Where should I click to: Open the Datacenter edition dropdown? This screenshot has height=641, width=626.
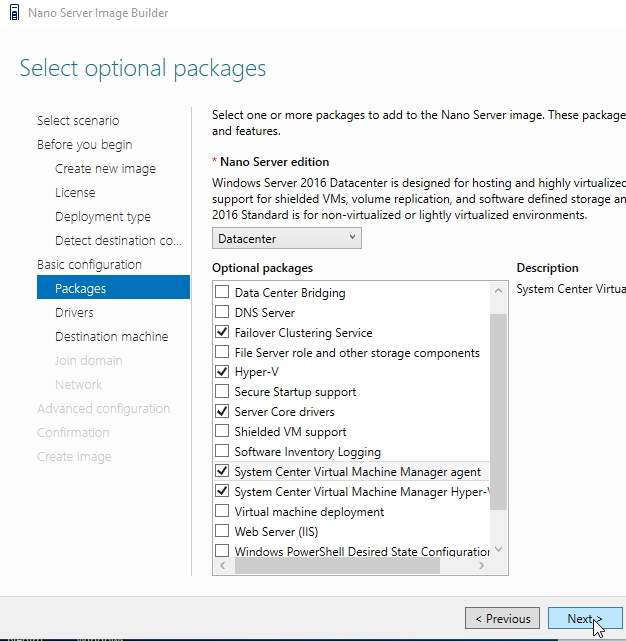pos(286,238)
